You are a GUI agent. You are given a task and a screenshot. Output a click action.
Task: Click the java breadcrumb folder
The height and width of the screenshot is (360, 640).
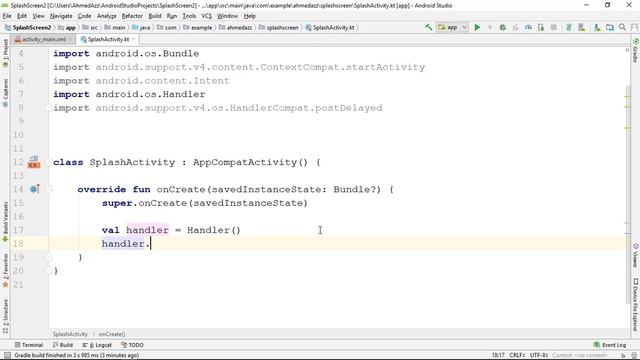click(x=141, y=27)
